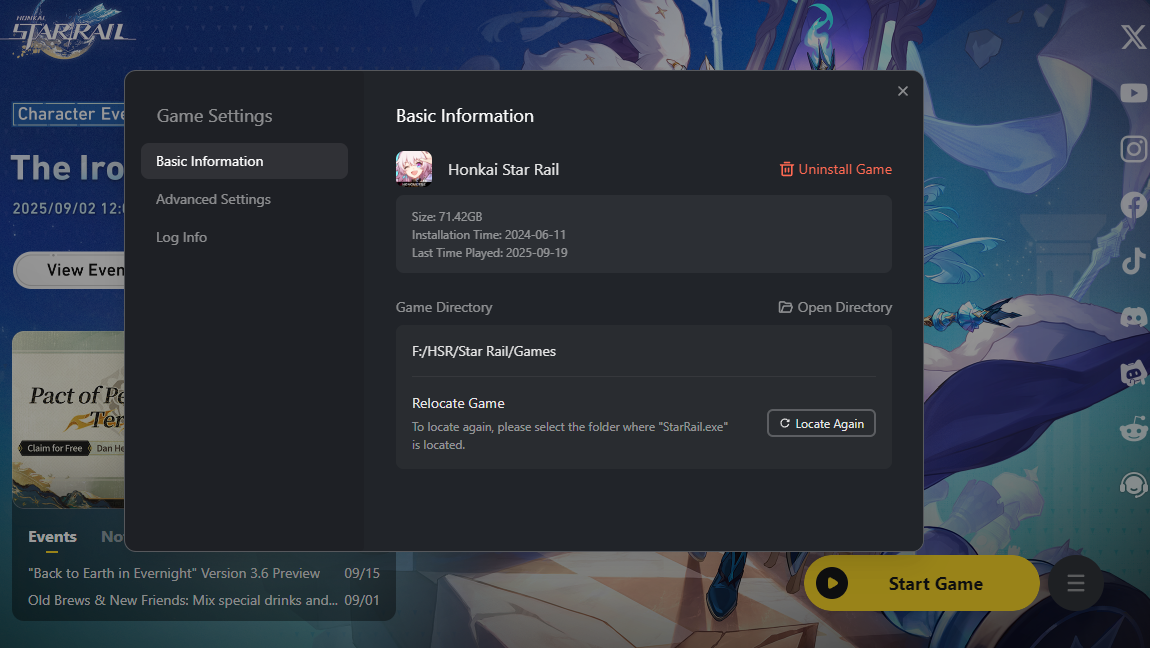
Task: Open the Log Info section
Action: click(x=181, y=238)
